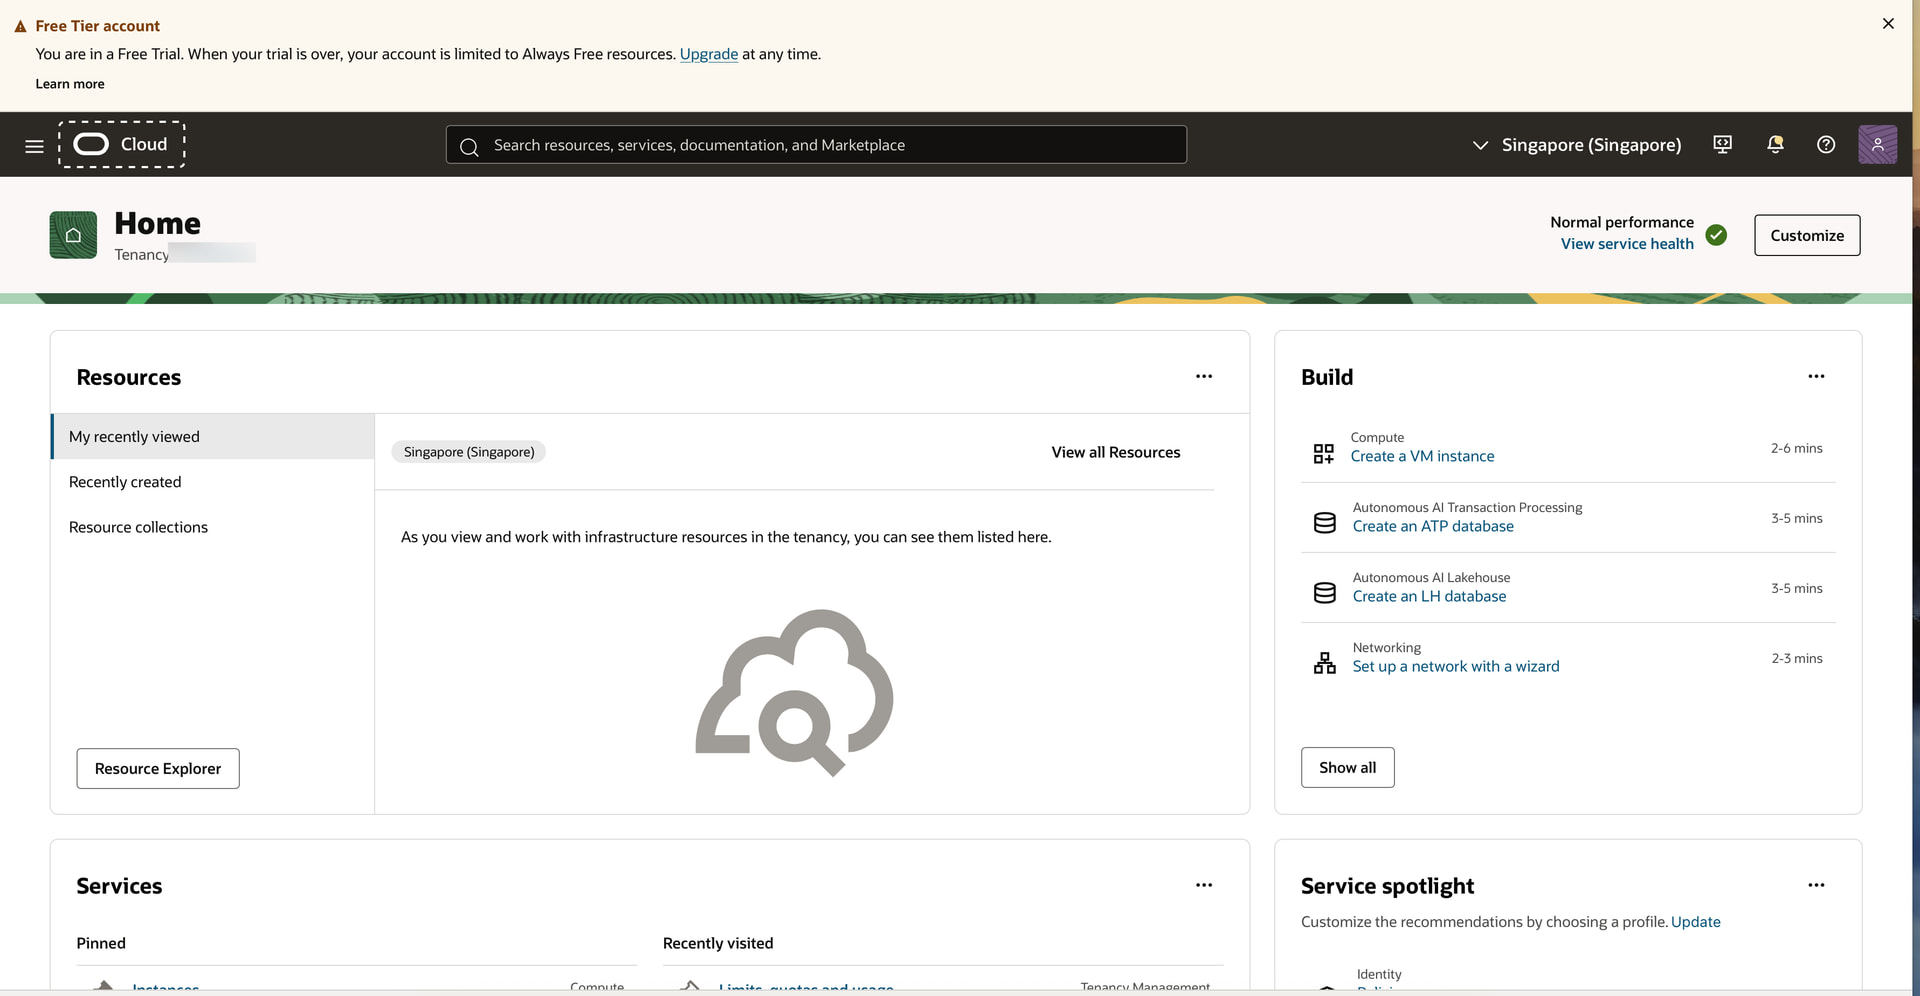Click the Customize button
The height and width of the screenshot is (996, 1920).
tap(1807, 235)
